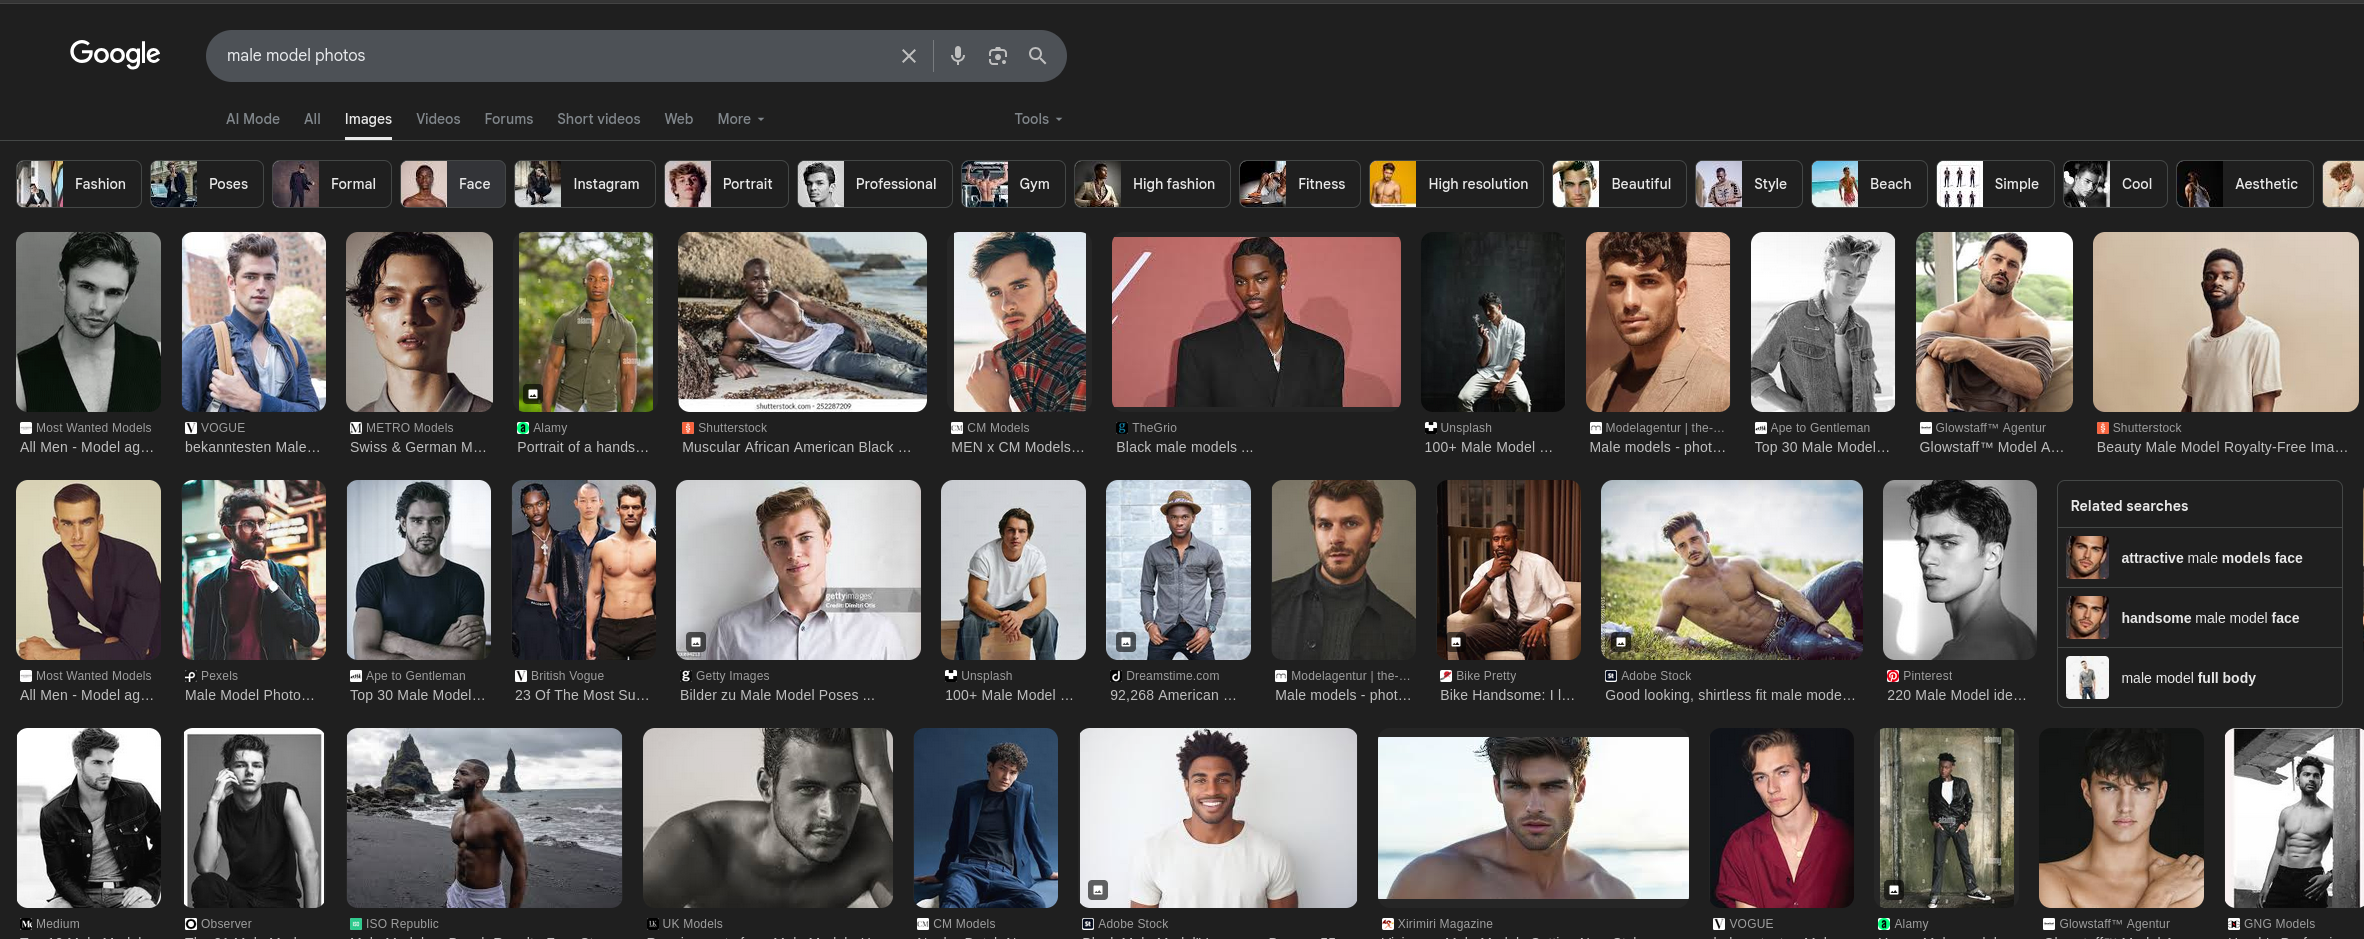Open related search 'attractive male models face'
2364x939 pixels.
[x=2211, y=558]
